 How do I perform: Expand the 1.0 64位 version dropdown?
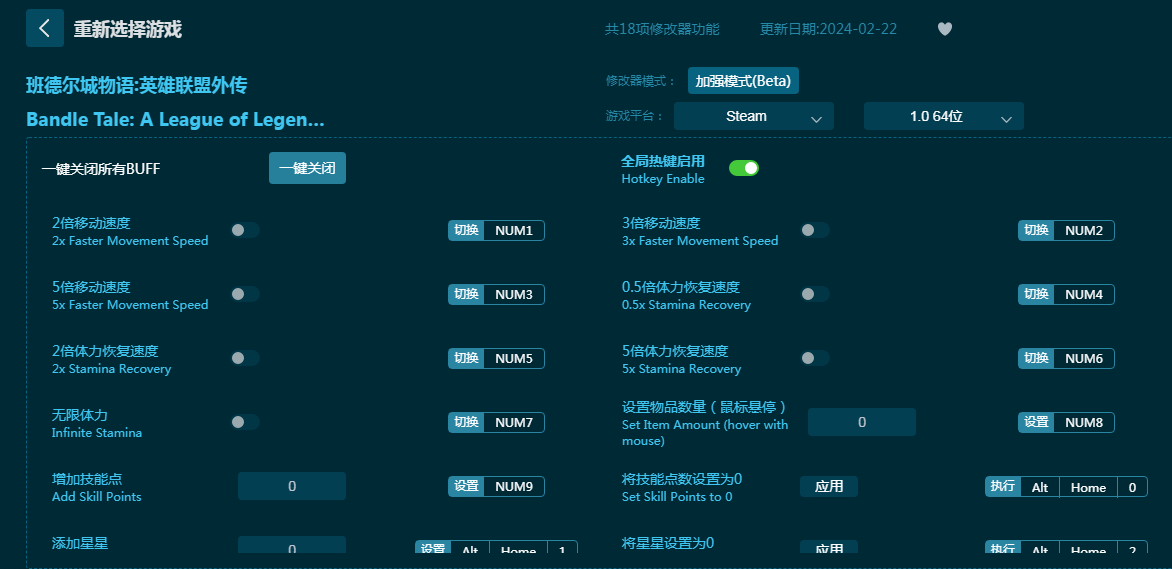(943, 116)
